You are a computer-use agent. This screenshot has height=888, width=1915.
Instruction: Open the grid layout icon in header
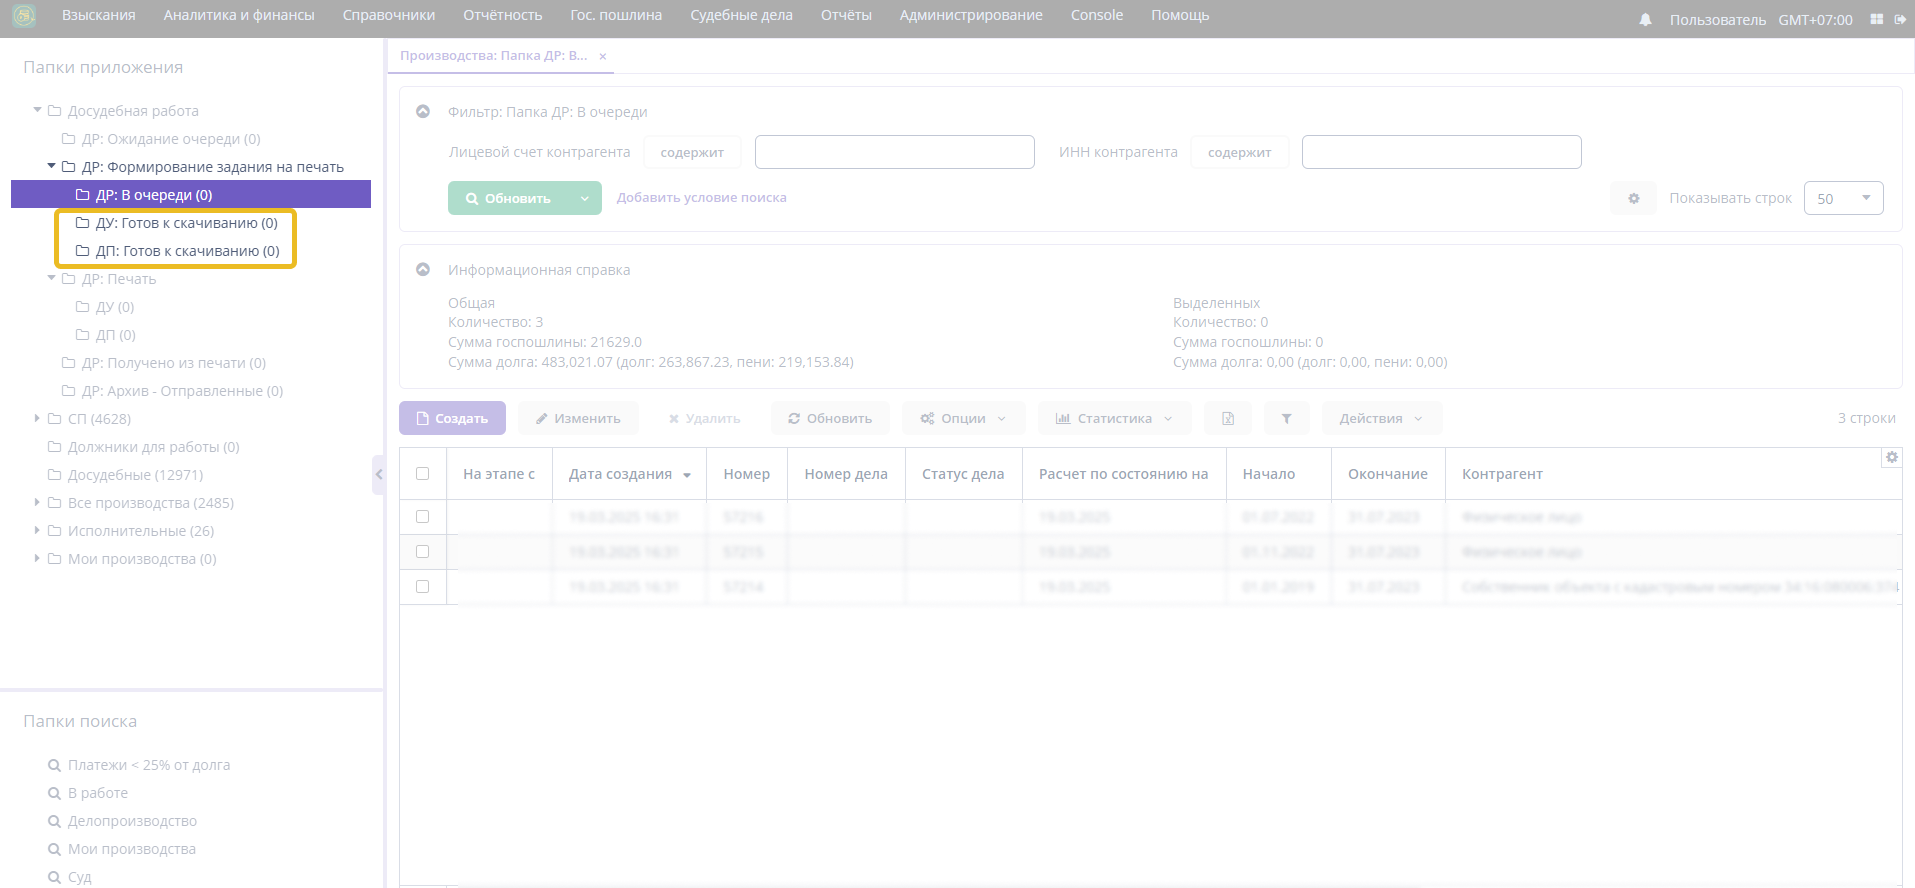pyautogui.click(x=1876, y=19)
